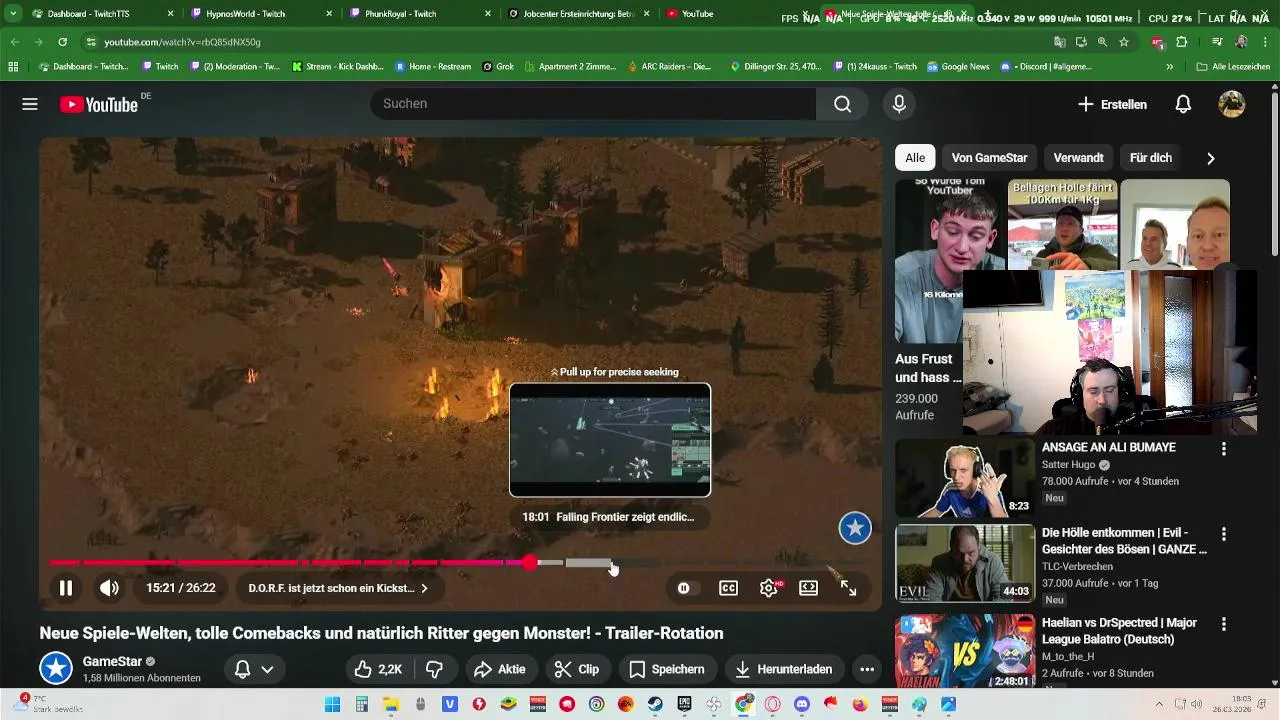
Task: Show more filter chips with the right chevron
Action: [1210, 158]
